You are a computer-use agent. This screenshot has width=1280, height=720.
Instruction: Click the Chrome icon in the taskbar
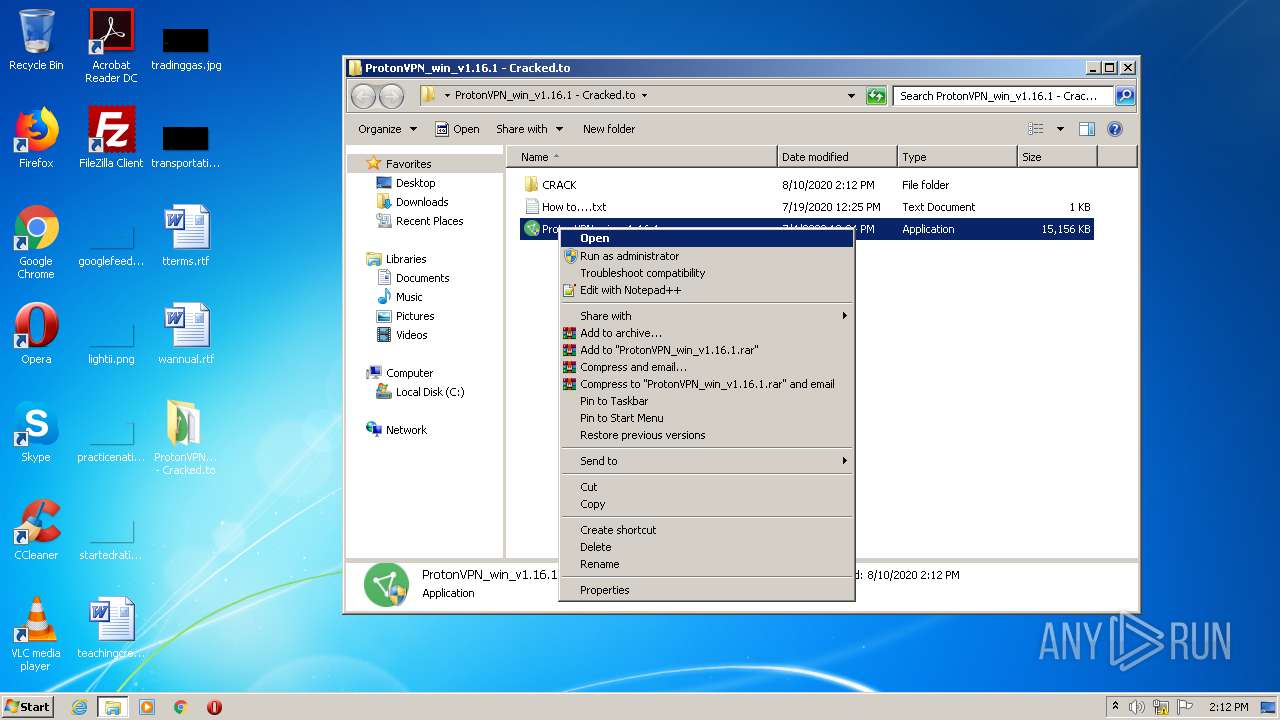click(181, 707)
